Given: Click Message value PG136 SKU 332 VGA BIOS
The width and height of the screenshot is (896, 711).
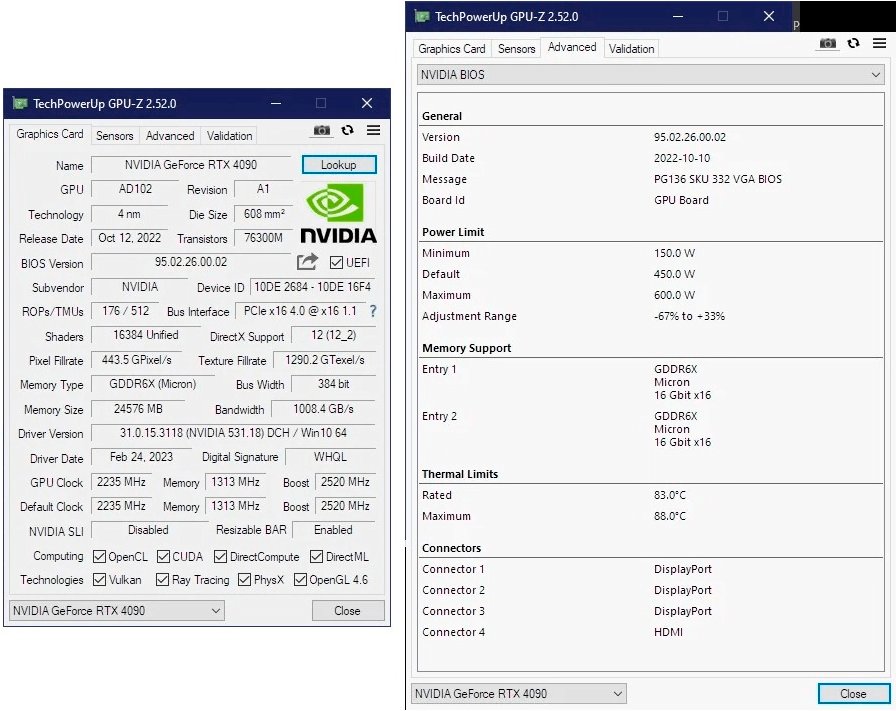Looking at the screenshot, I should (718, 179).
